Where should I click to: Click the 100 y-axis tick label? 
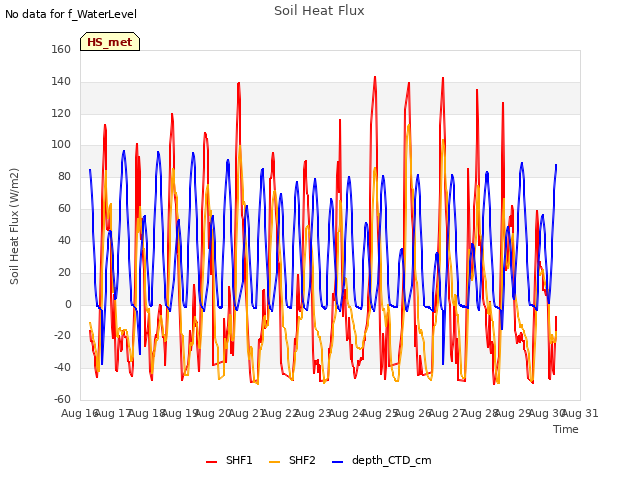point(61,144)
